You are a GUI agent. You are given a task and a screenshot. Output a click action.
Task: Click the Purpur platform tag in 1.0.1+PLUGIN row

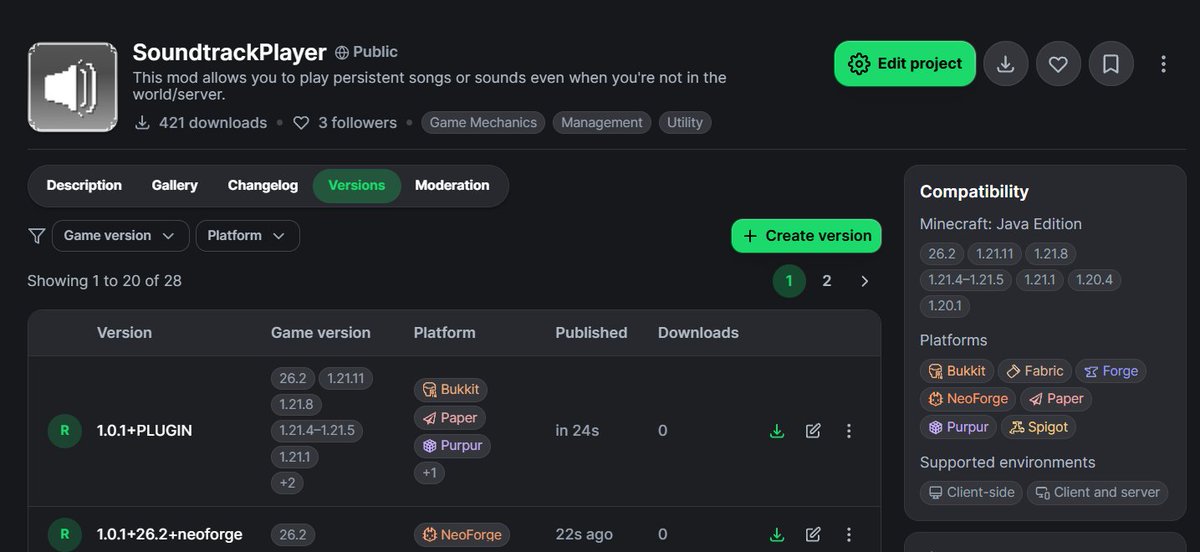(452, 446)
